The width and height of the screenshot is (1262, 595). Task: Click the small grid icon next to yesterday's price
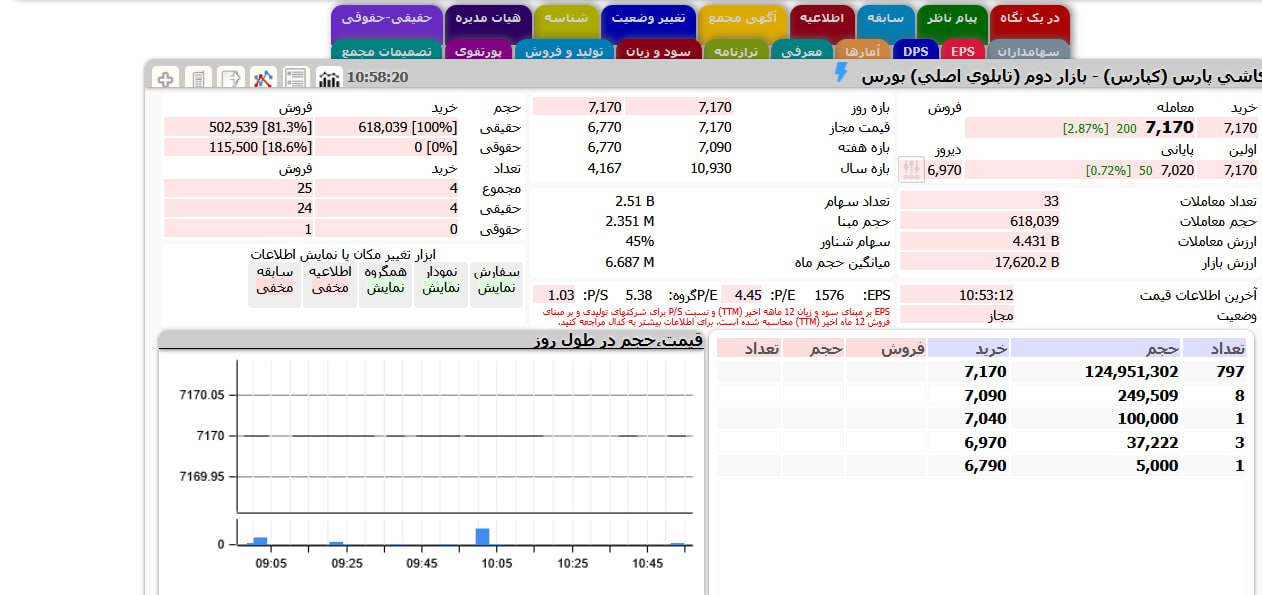[x=910, y=168]
